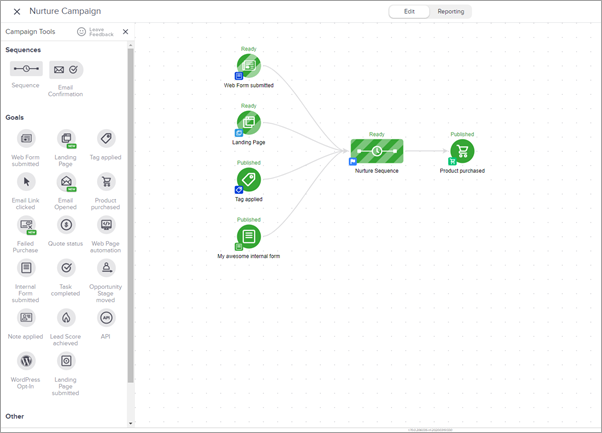Choose the Lead Score achieved goal icon
This screenshot has width=602, height=433.
pyautogui.click(x=66, y=317)
